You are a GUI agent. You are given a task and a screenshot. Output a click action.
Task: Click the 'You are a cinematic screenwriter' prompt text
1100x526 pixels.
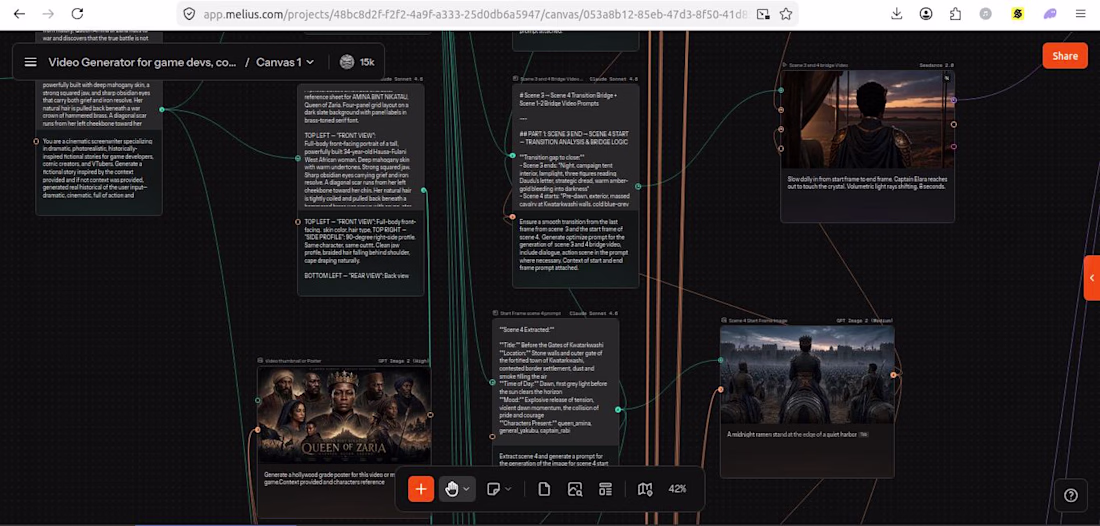(98, 168)
